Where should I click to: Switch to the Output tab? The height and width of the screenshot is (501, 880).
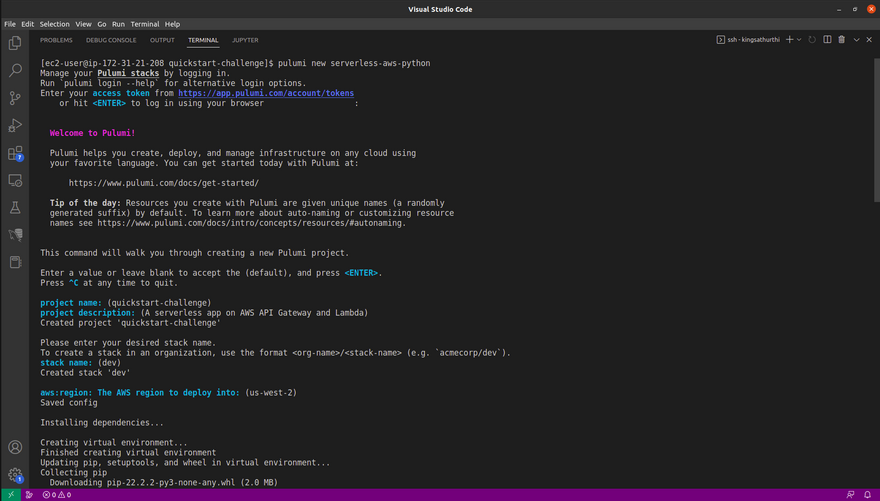(162, 40)
